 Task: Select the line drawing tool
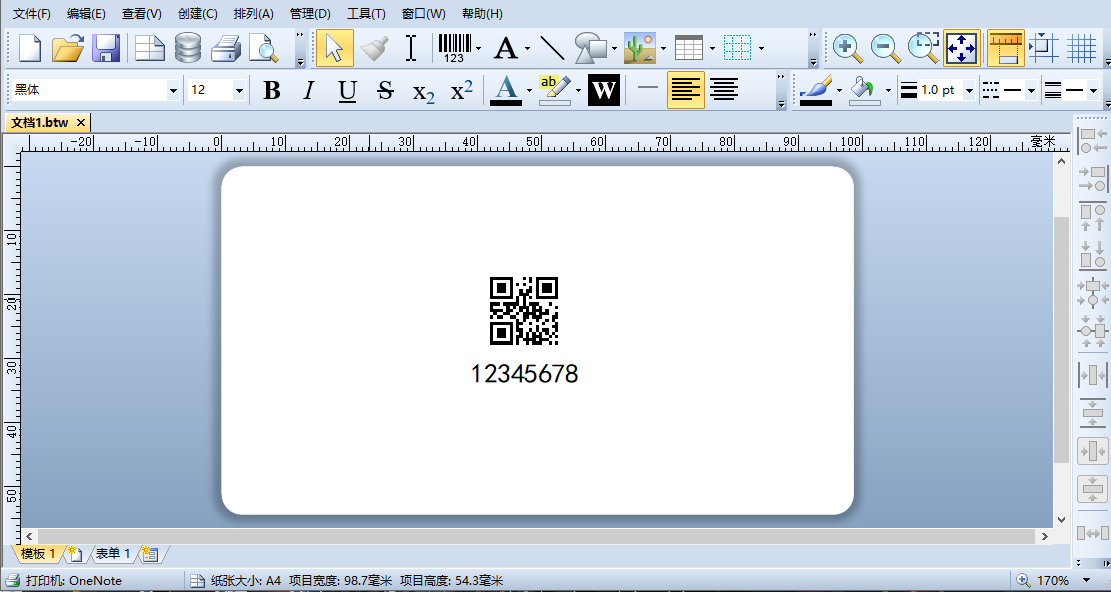[x=552, y=48]
